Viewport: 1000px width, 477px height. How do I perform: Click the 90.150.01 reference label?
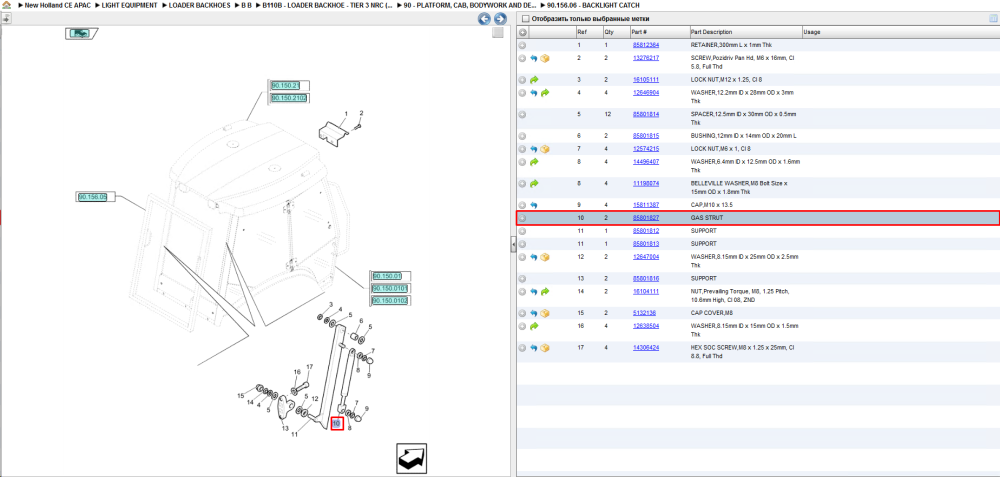coord(387,276)
